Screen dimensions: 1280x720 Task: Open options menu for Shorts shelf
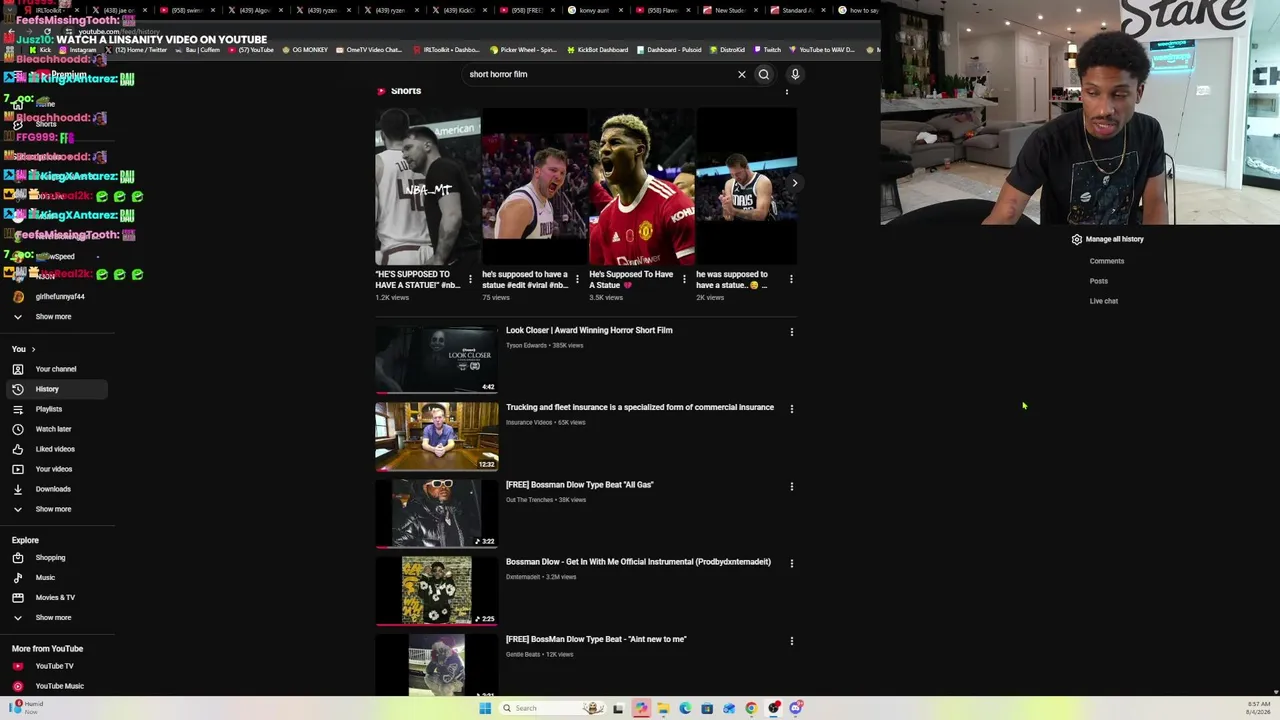pos(787,91)
